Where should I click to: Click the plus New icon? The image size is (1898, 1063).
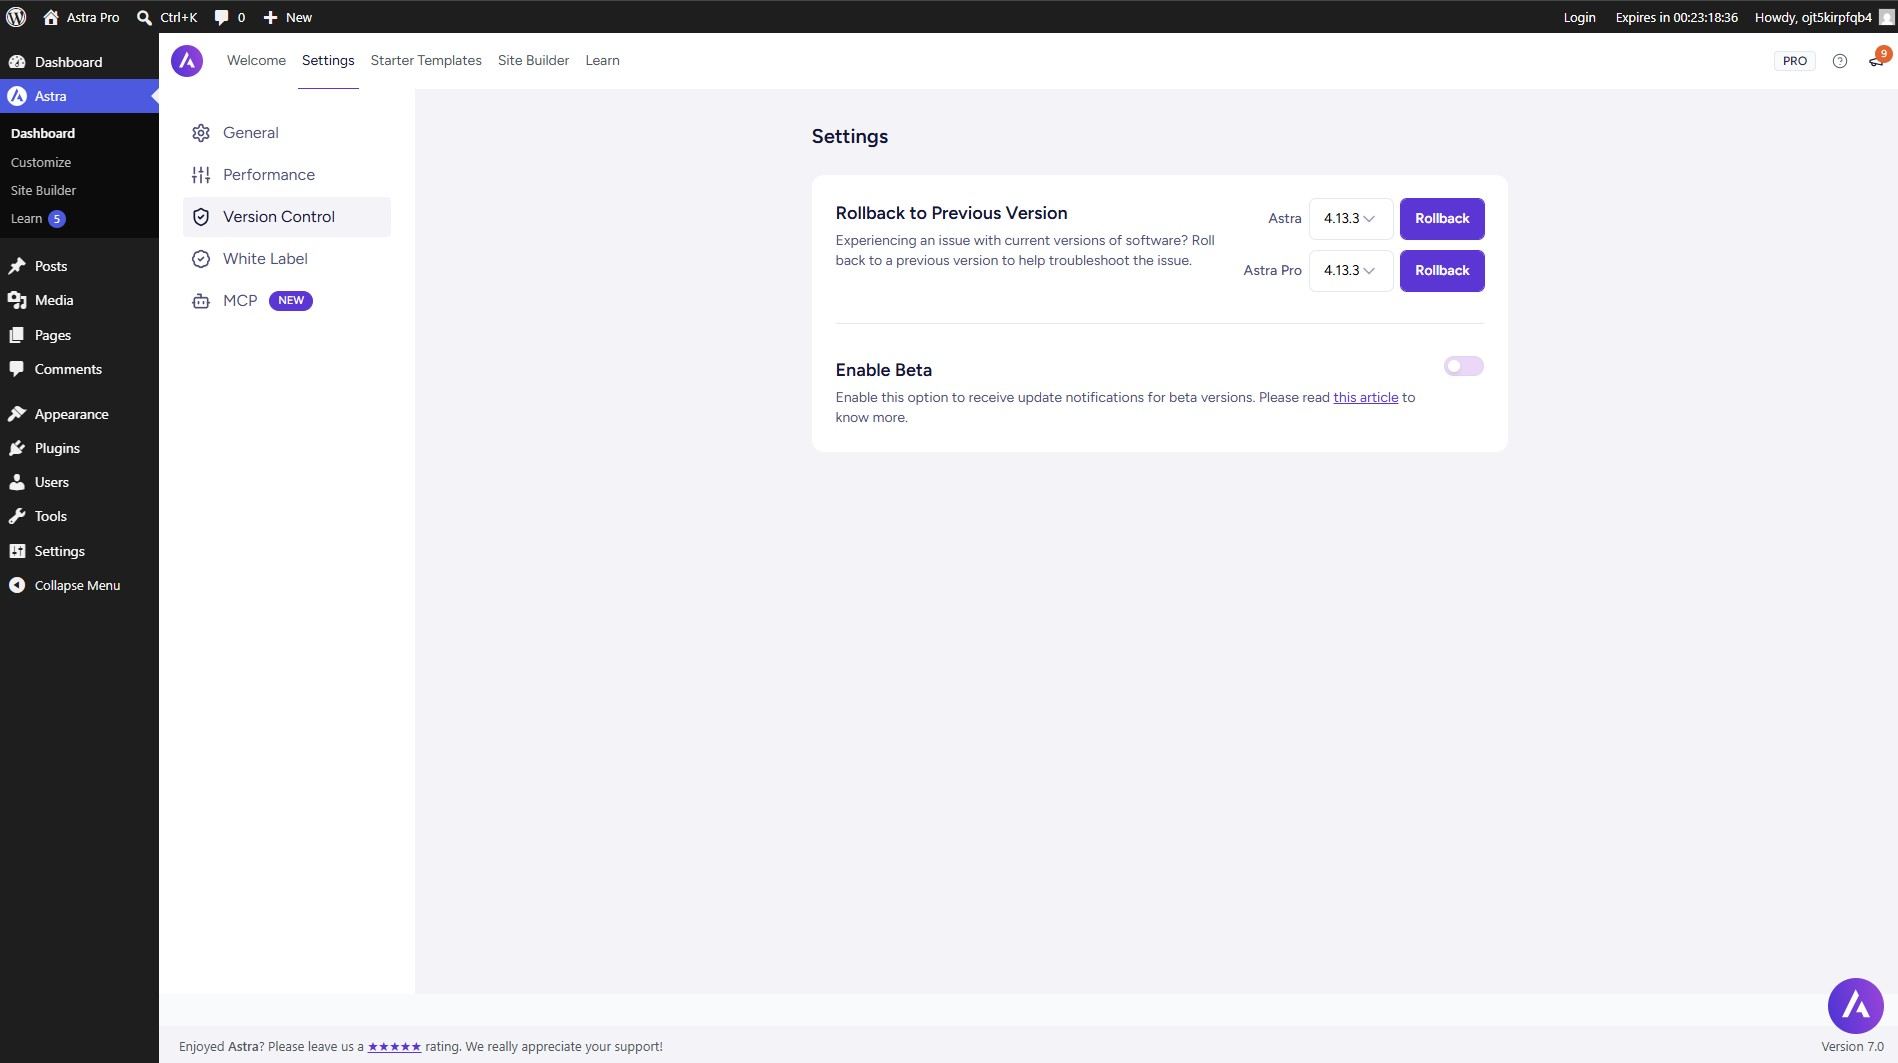(x=270, y=17)
